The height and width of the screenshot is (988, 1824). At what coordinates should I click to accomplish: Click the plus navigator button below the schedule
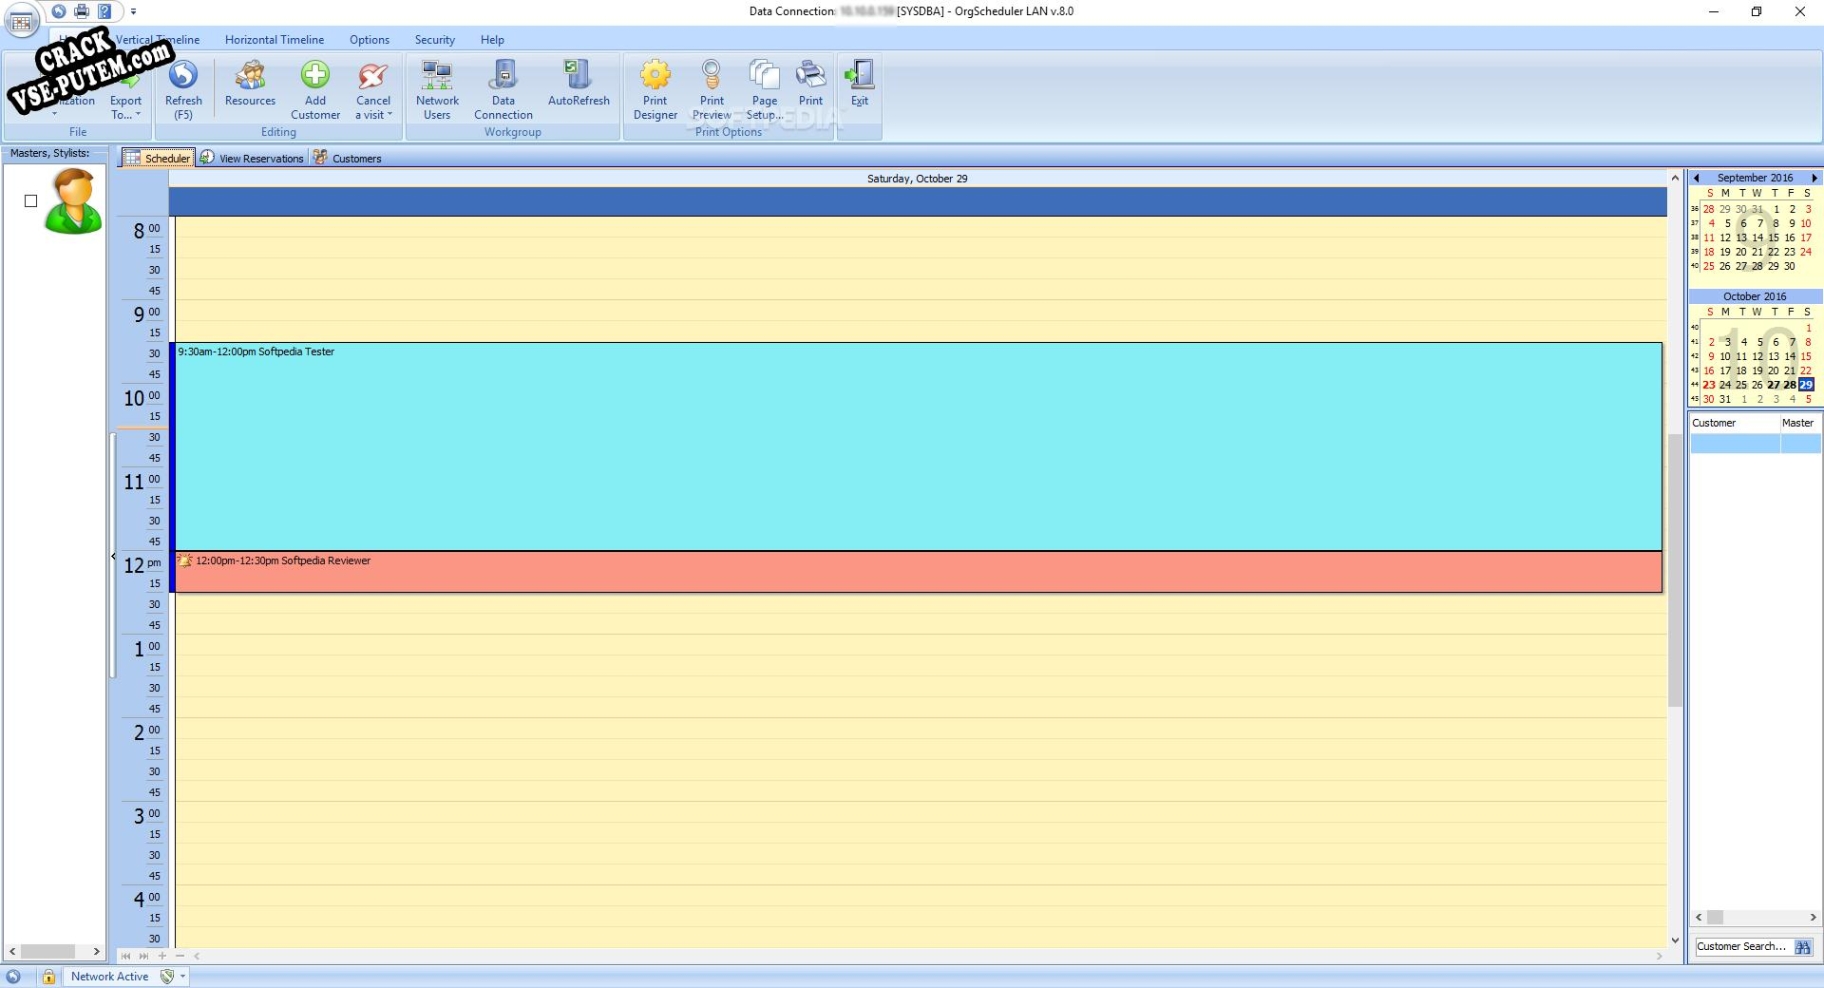162,956
